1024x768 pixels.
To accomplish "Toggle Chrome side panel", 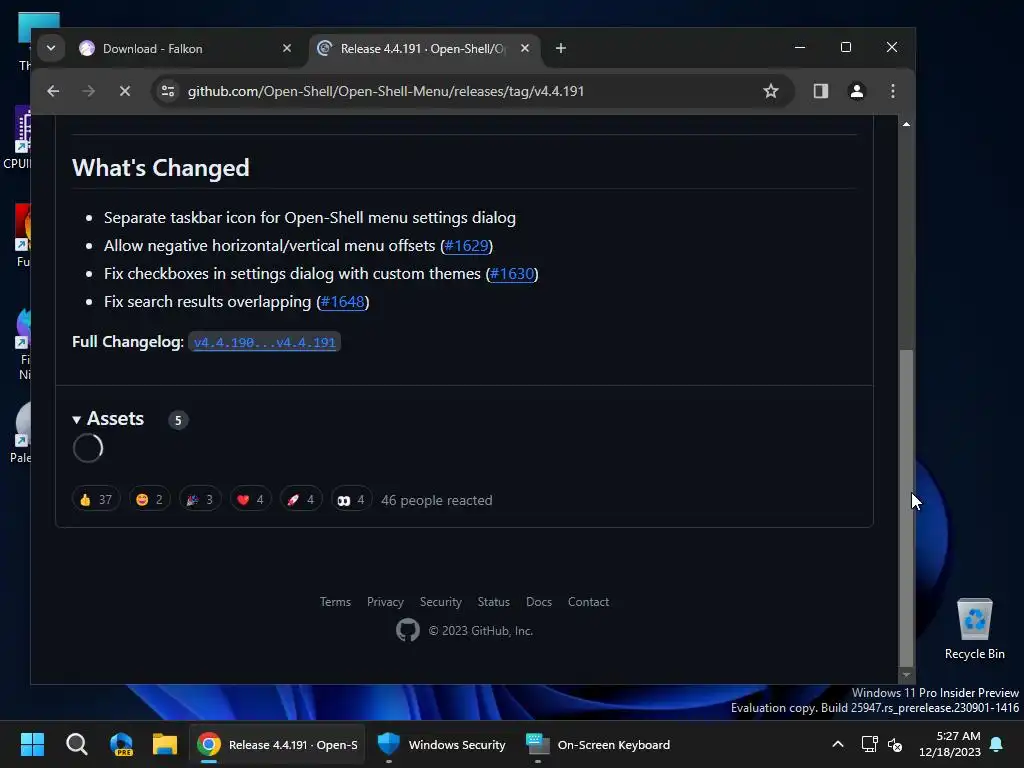I will 821,91.
